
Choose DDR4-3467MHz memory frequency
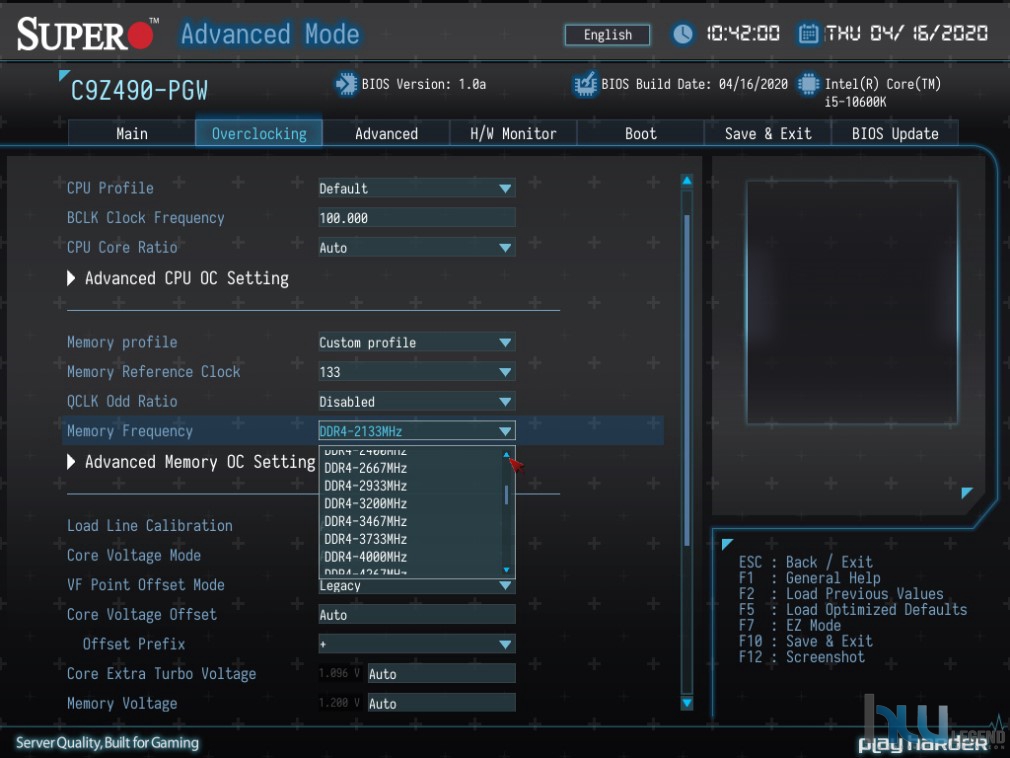tap(366, 521)
